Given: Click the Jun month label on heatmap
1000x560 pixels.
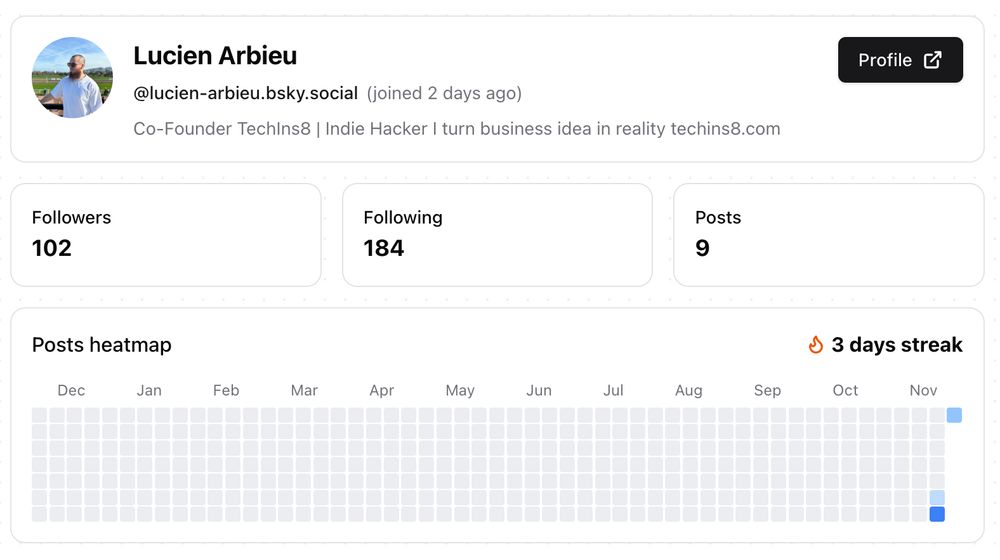Looking at the screenshot, I should point(539,390).
